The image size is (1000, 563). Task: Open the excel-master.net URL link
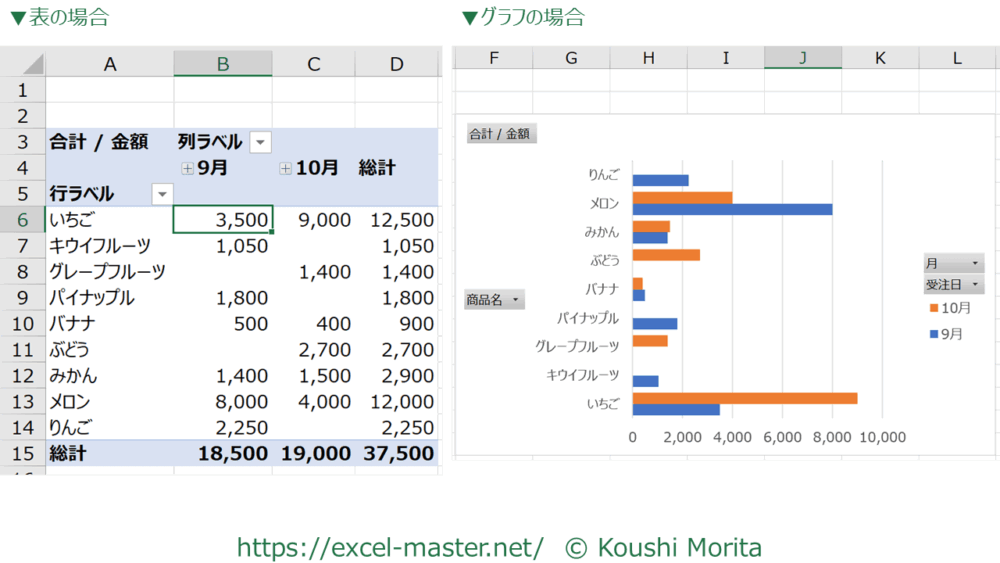(390, 547)
